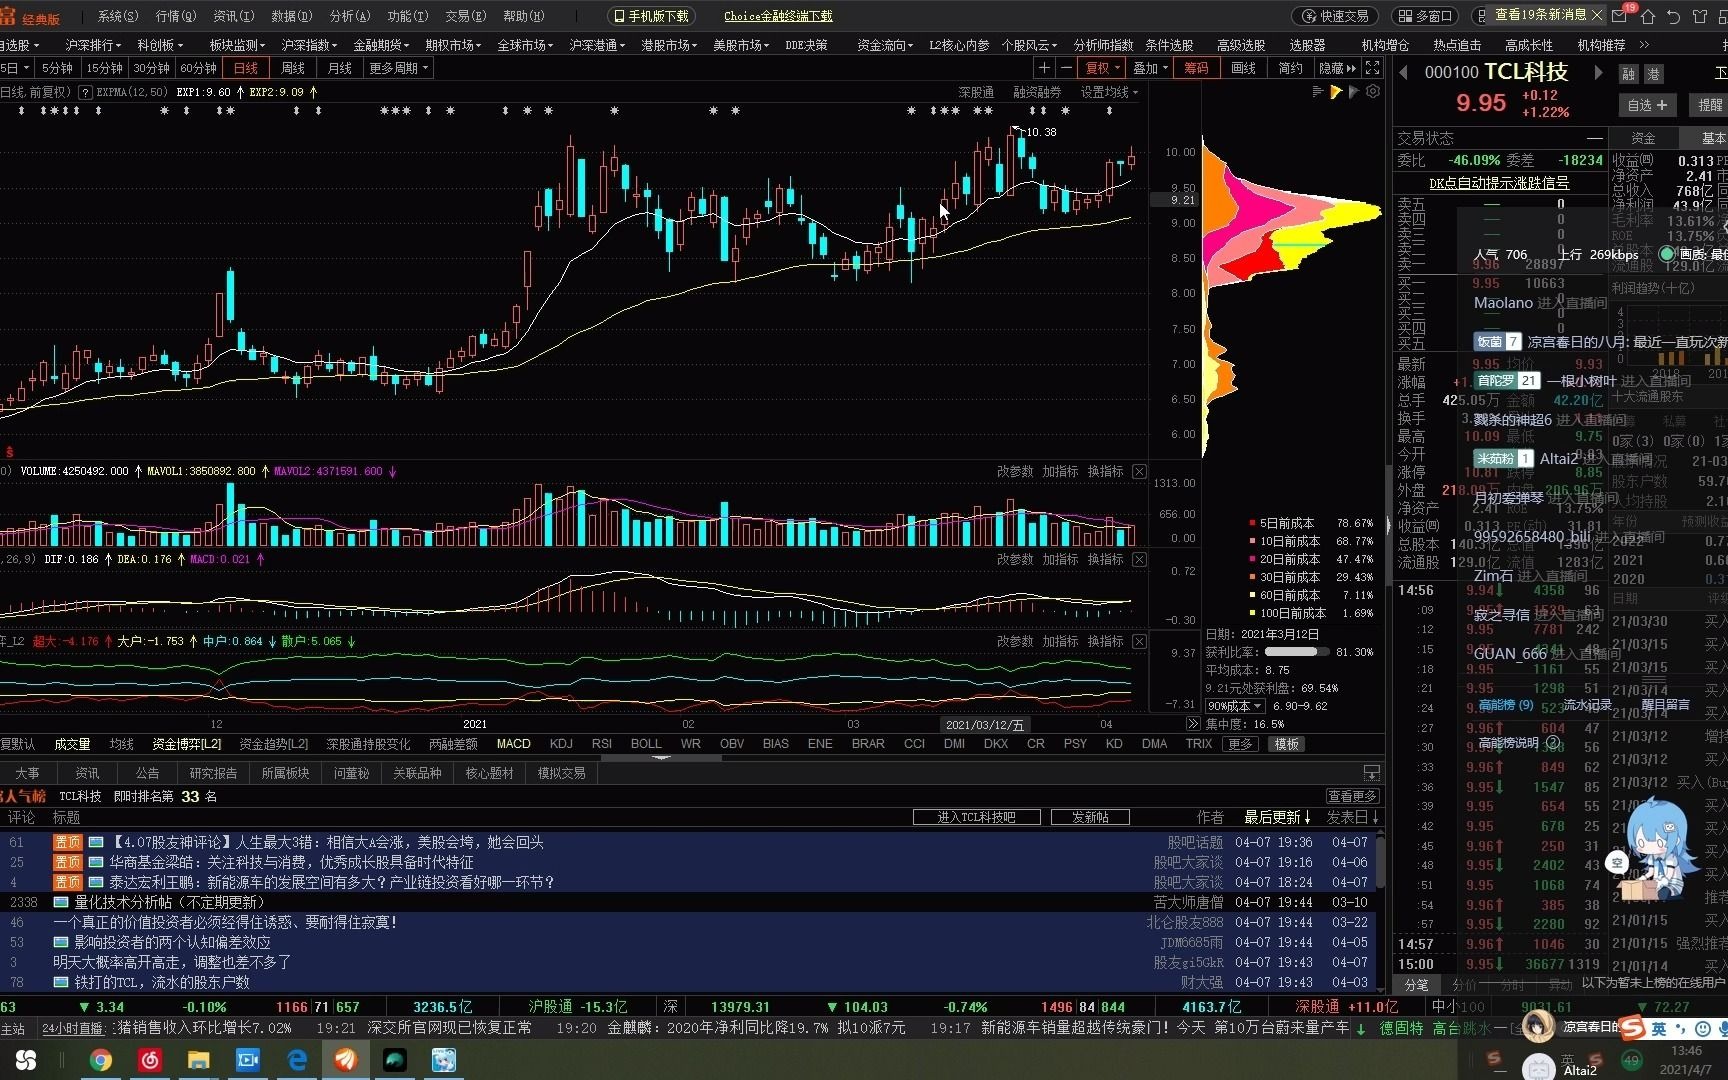
Task: Toggle 筹码 chip distribution view
Action: pos(1196,68)
